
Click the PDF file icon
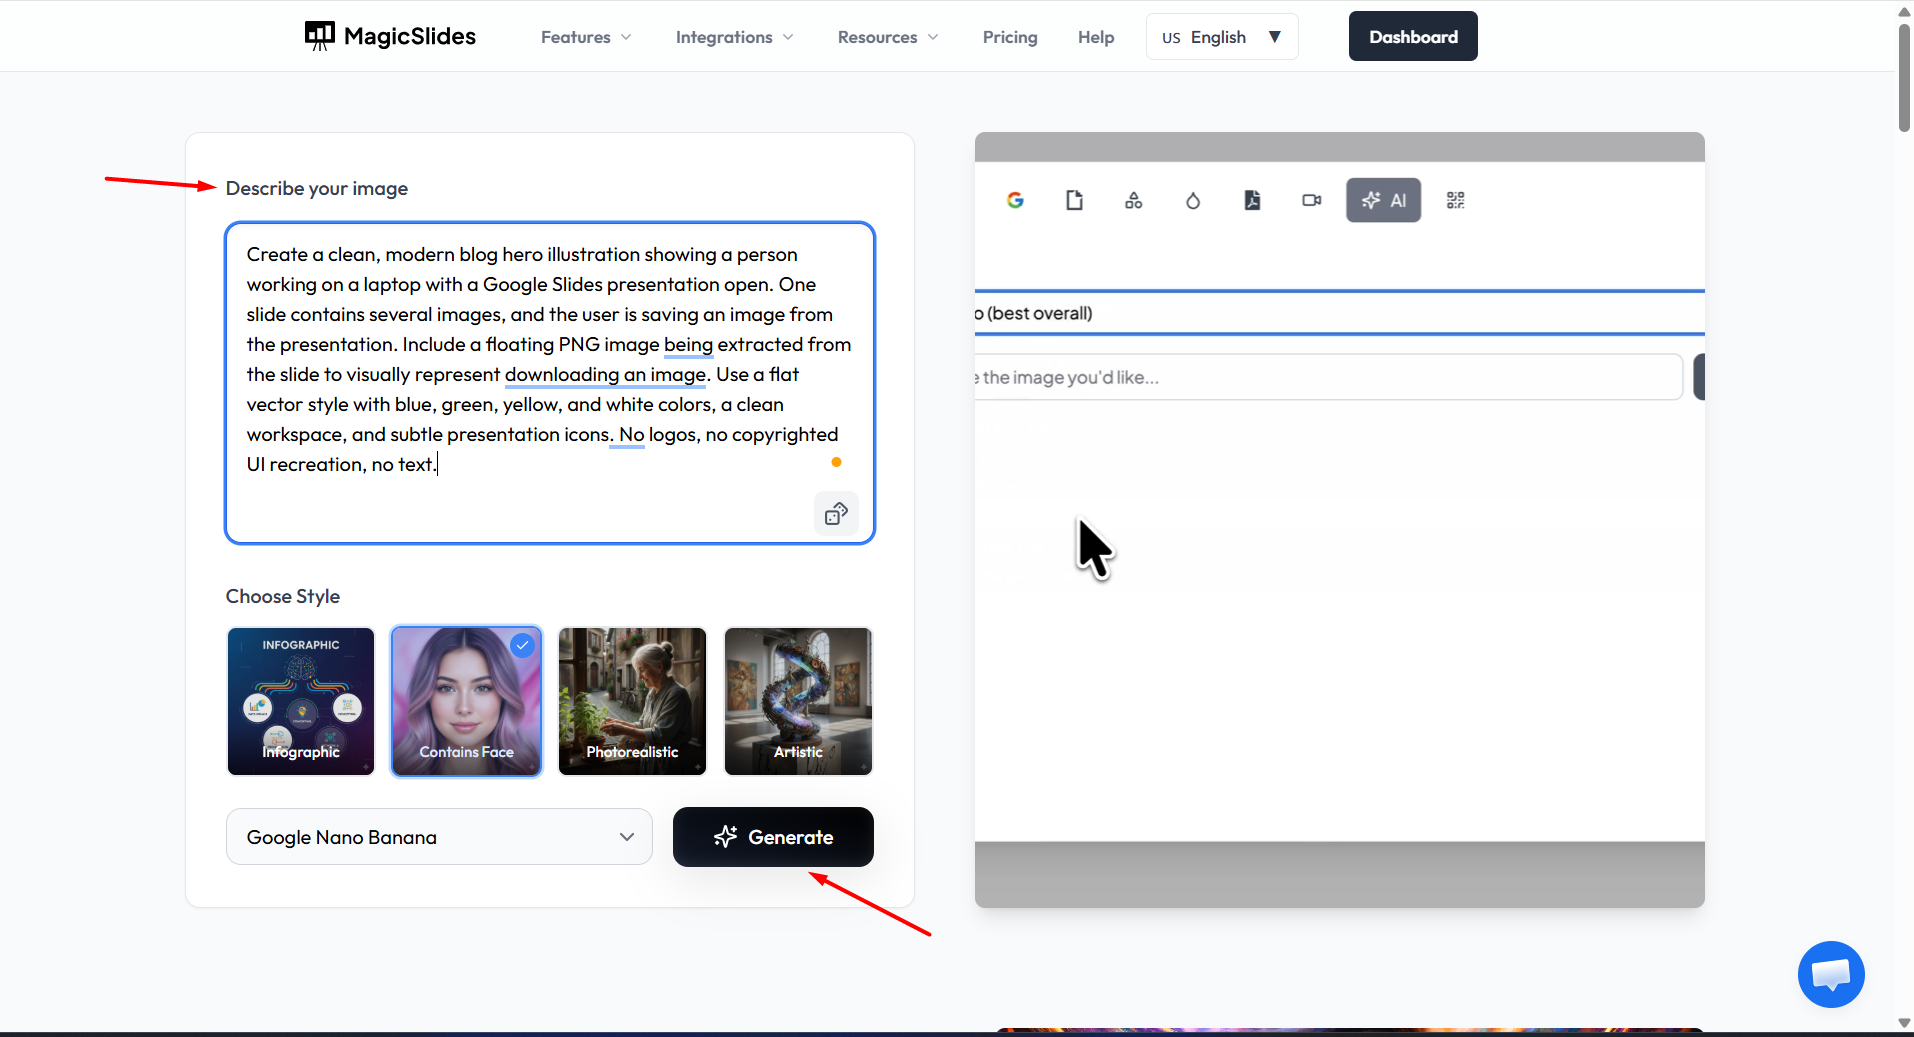[x=1252, y=200]
